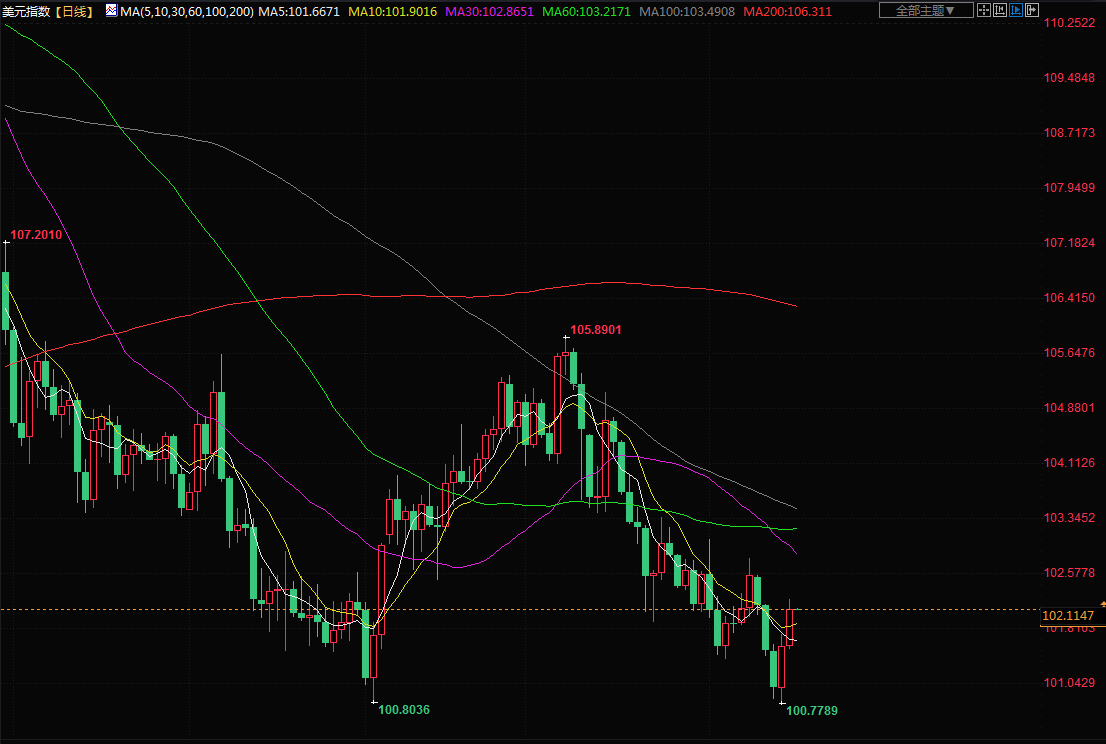Click the 107.2010 high price marker
This screenshot has height=744, width=1106.
pyautogui.click(x=36, y=235)
